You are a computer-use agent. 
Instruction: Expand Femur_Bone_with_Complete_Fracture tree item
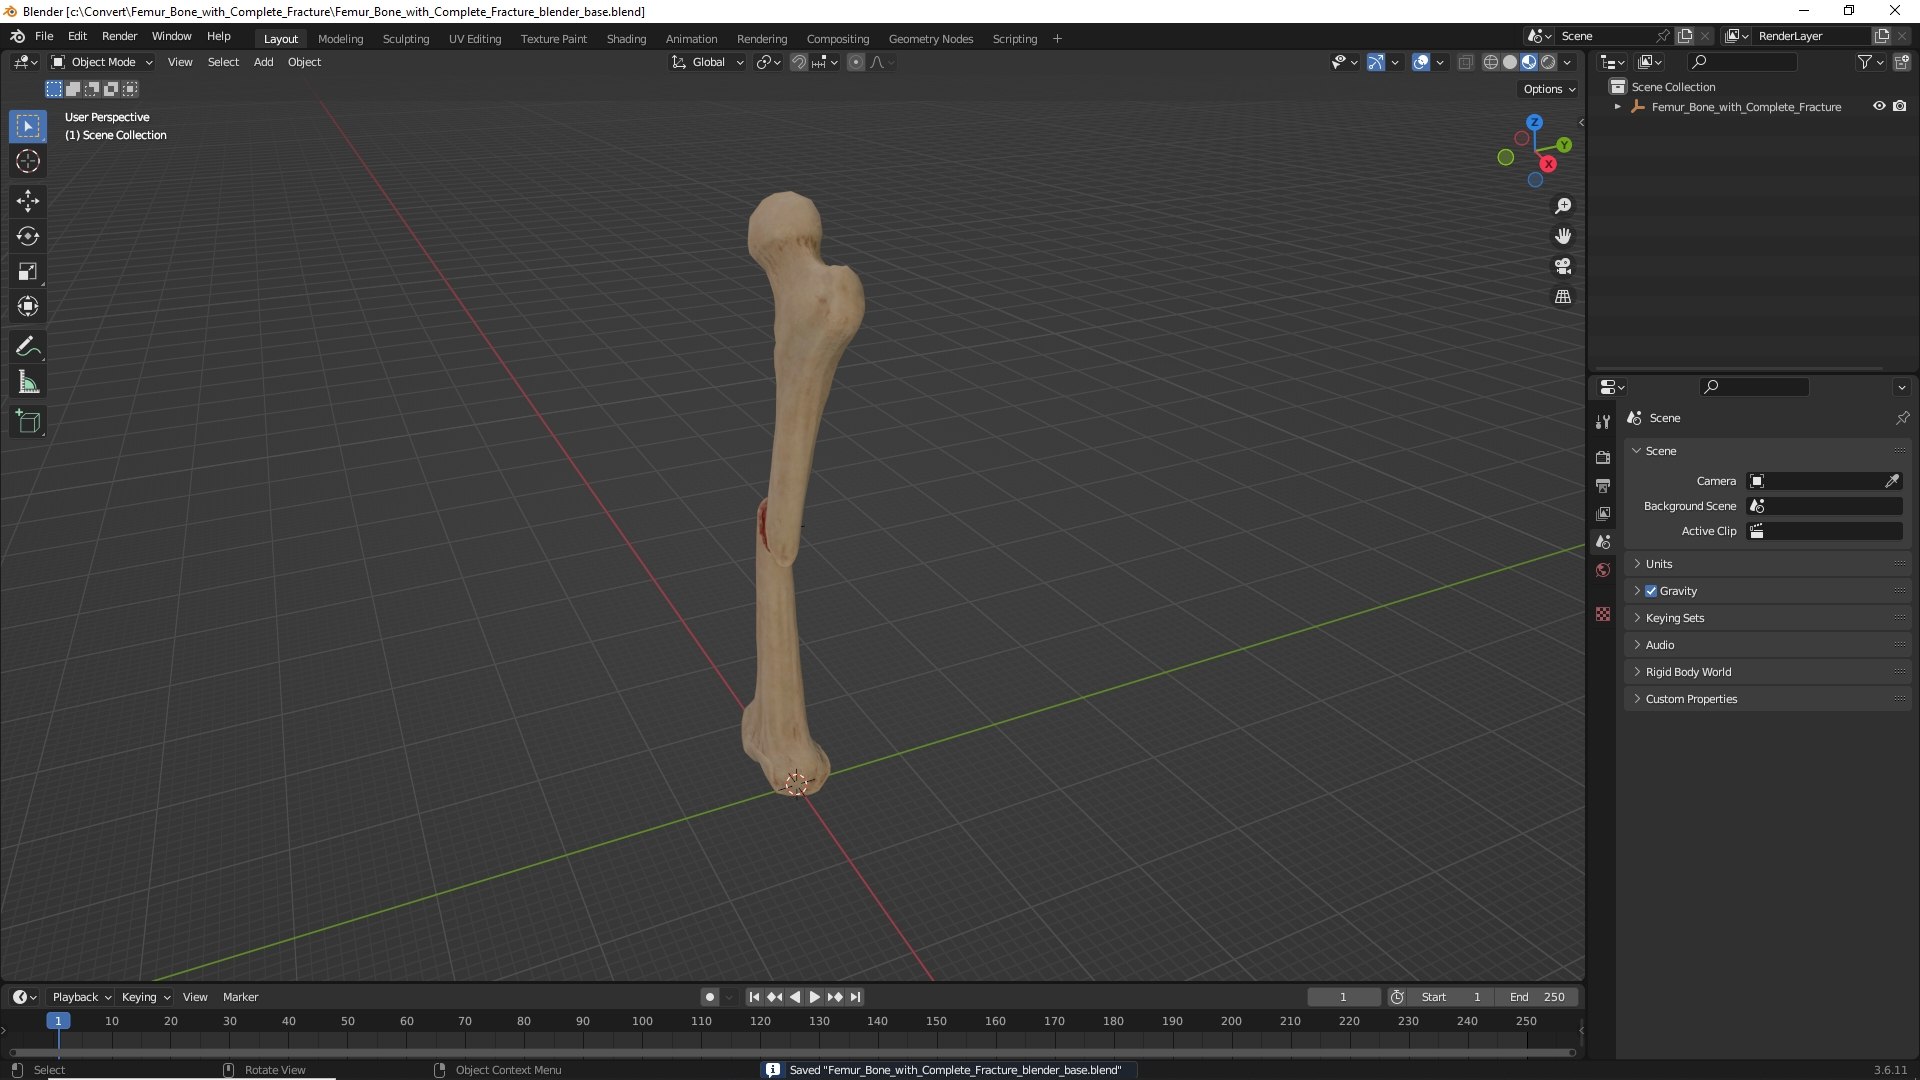1617,106
